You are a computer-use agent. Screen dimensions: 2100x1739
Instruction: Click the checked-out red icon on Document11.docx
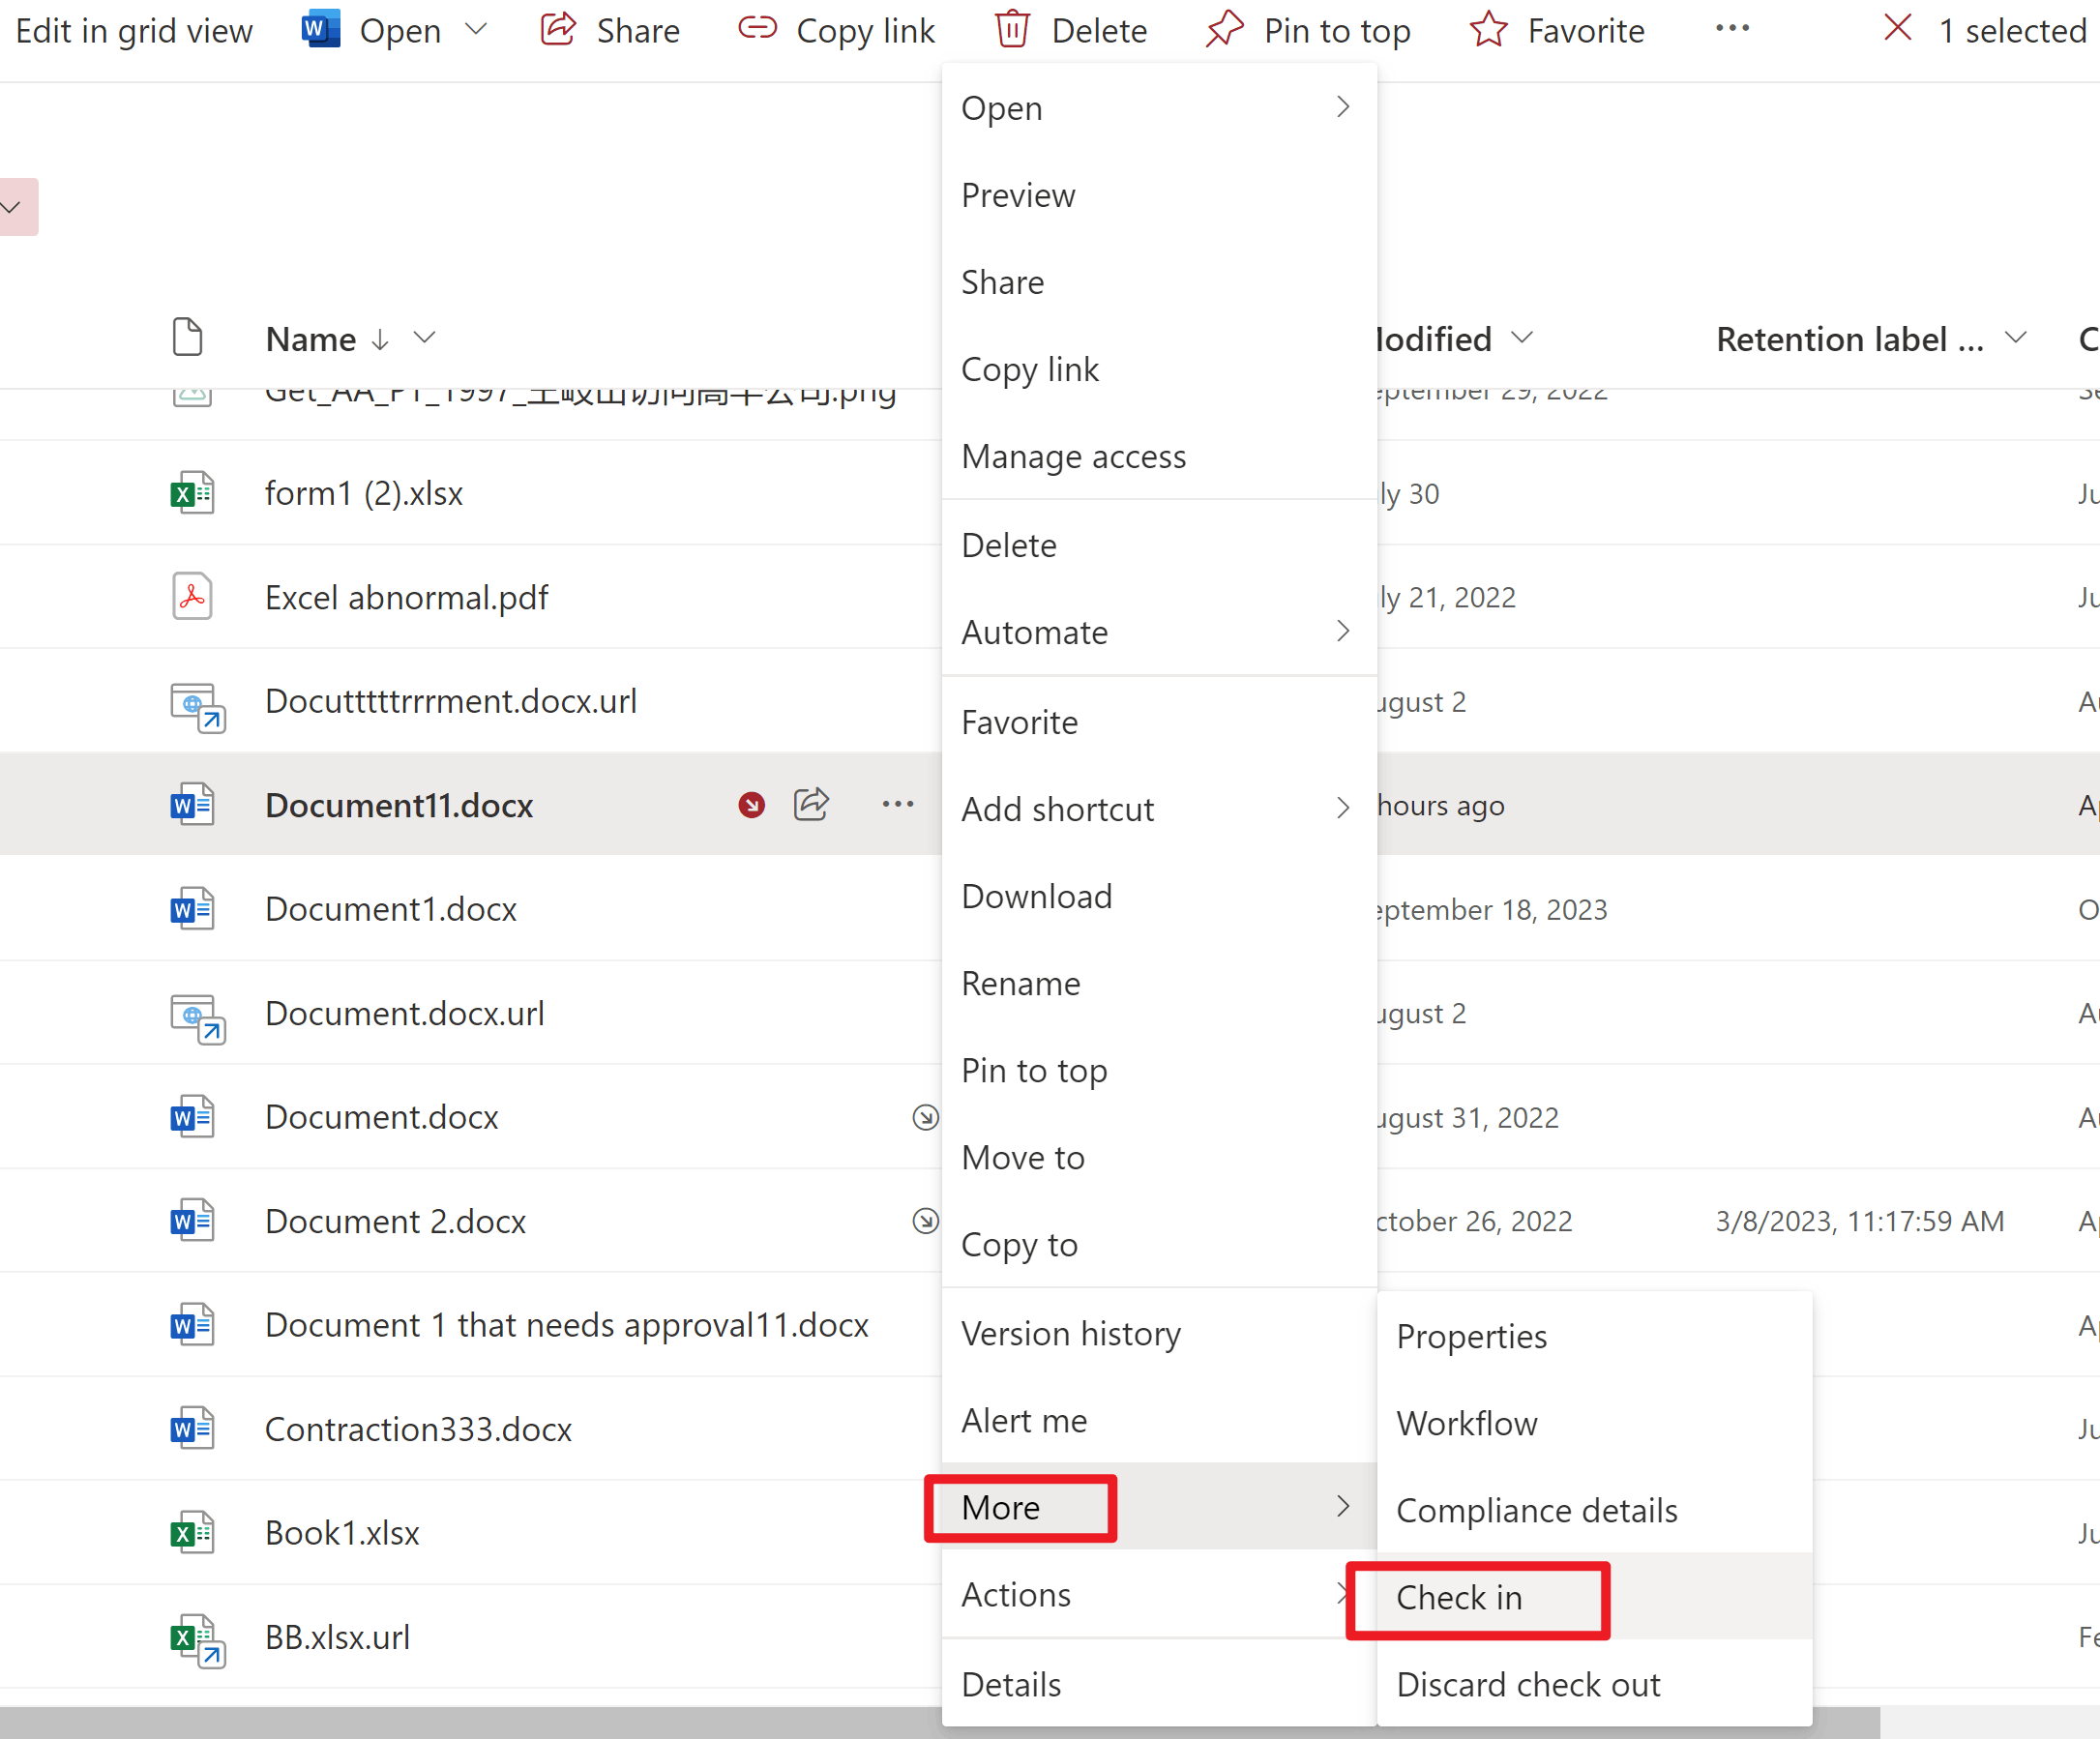(x=751, y=805)
